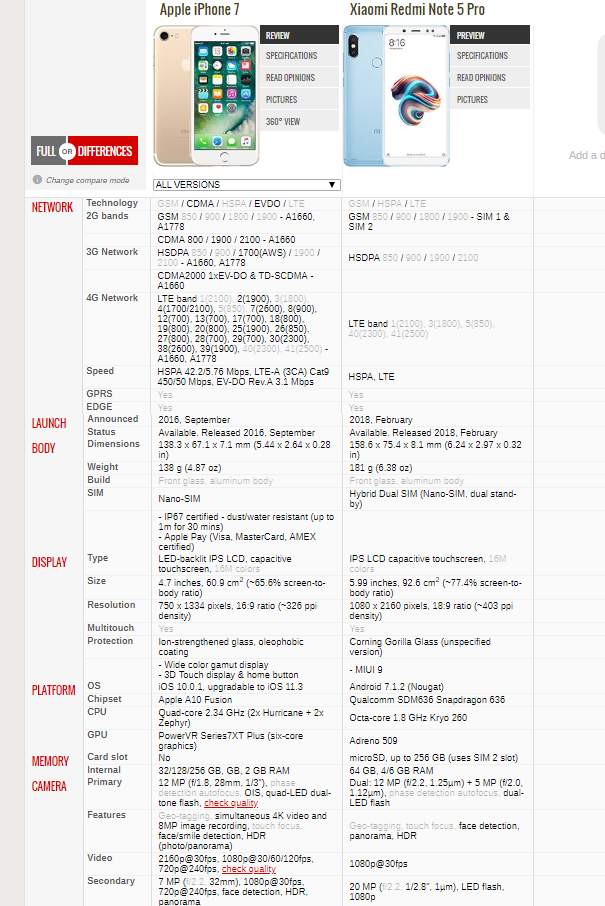Viewport: 605px width, 906px height.
Task: Click 'HSPA, LTE' speed value
Action: click(372, 376)
